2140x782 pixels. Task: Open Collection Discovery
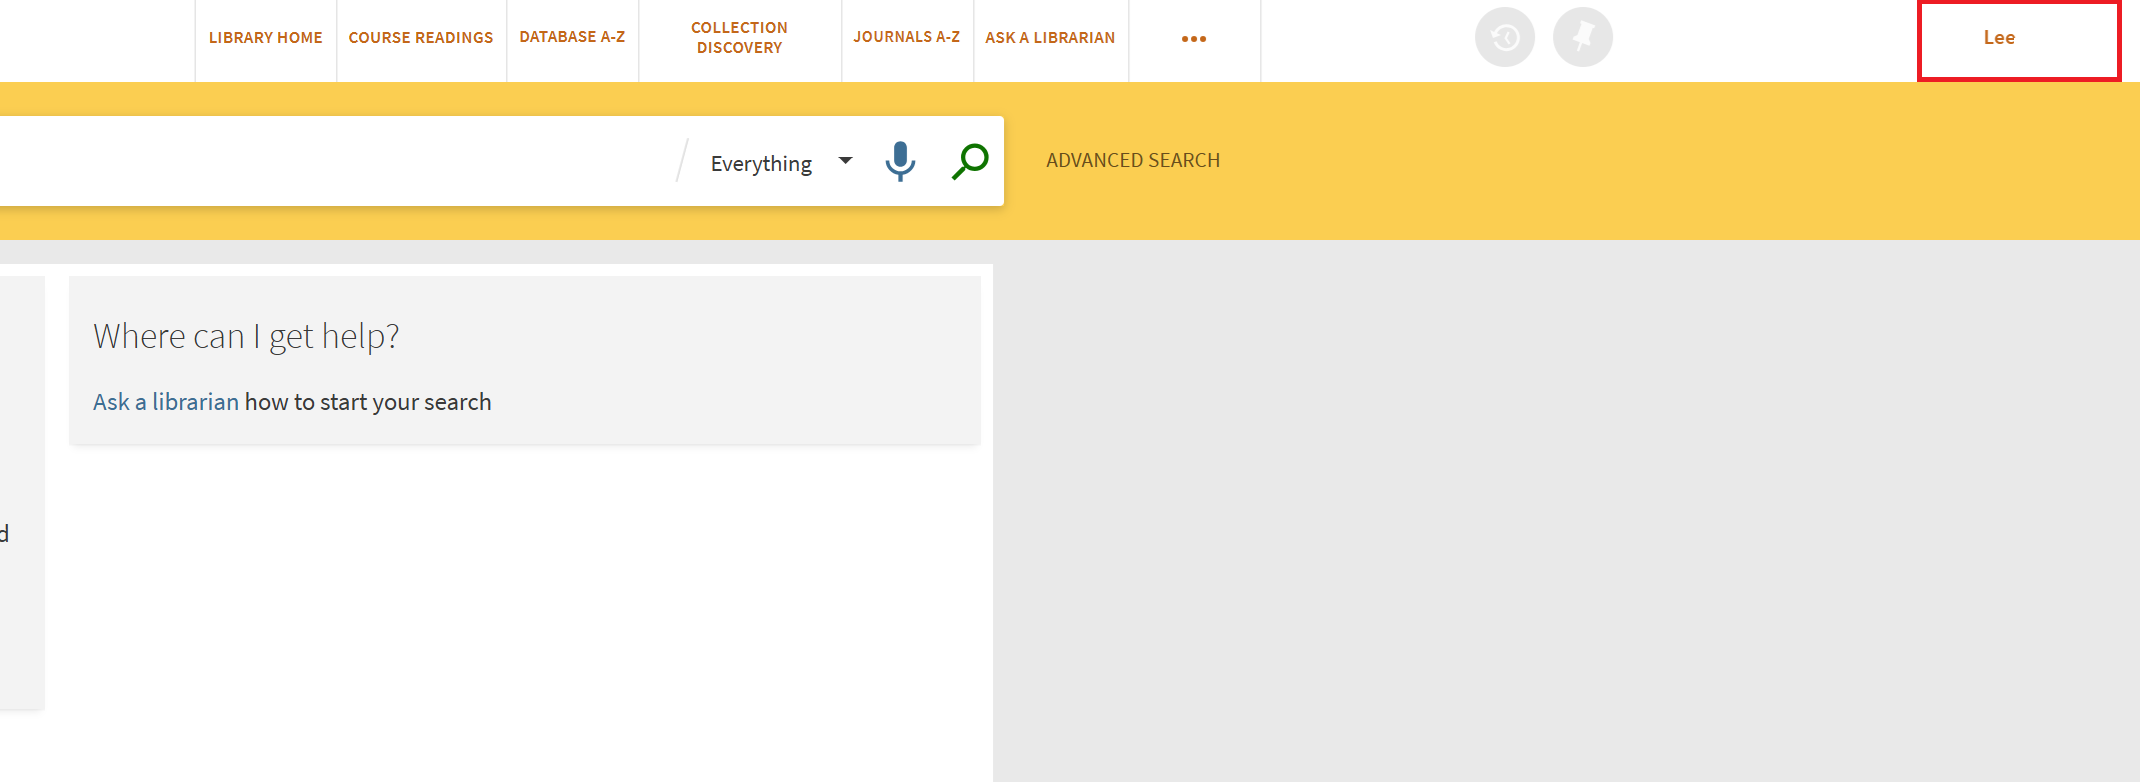point(739,38)
